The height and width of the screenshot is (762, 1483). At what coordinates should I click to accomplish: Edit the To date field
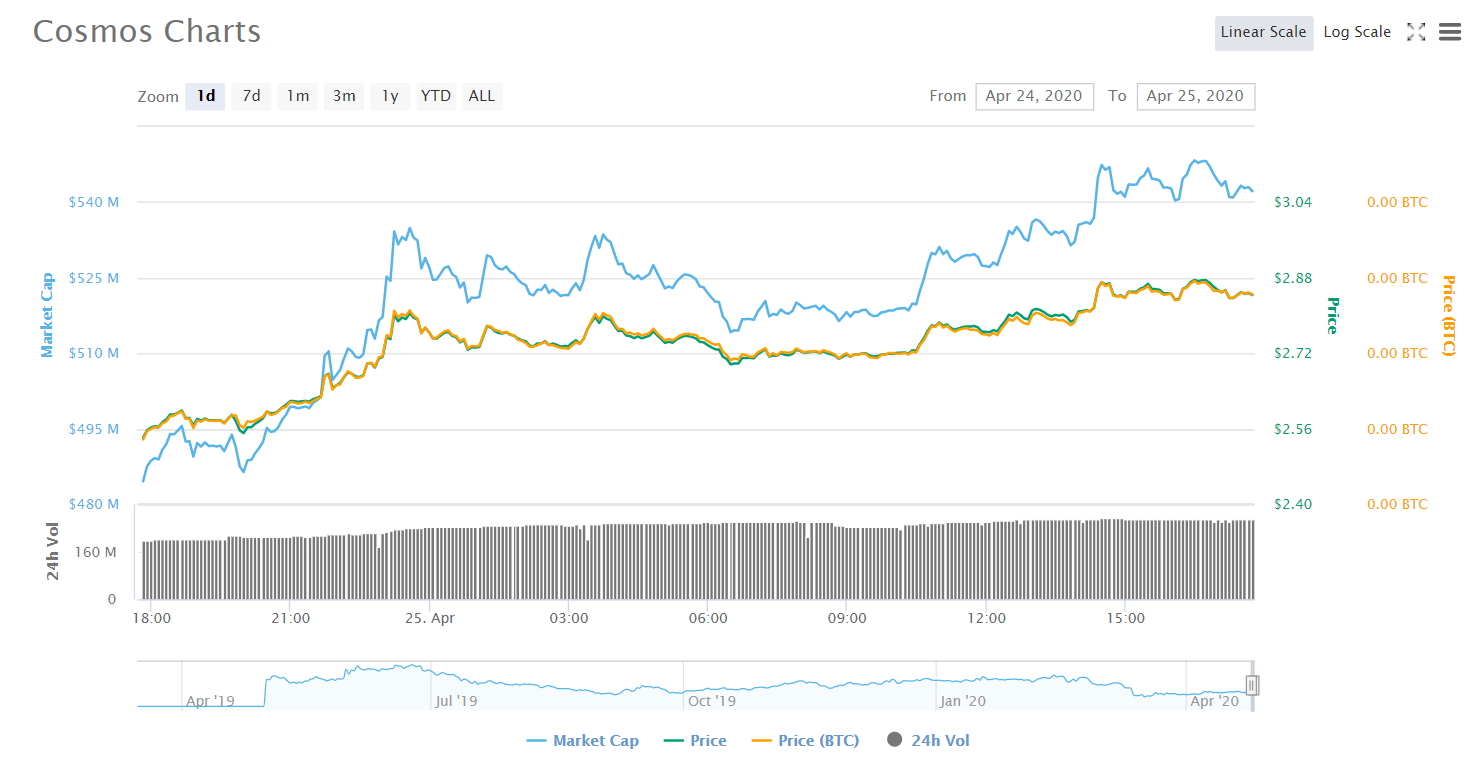tap(1196, 96)
